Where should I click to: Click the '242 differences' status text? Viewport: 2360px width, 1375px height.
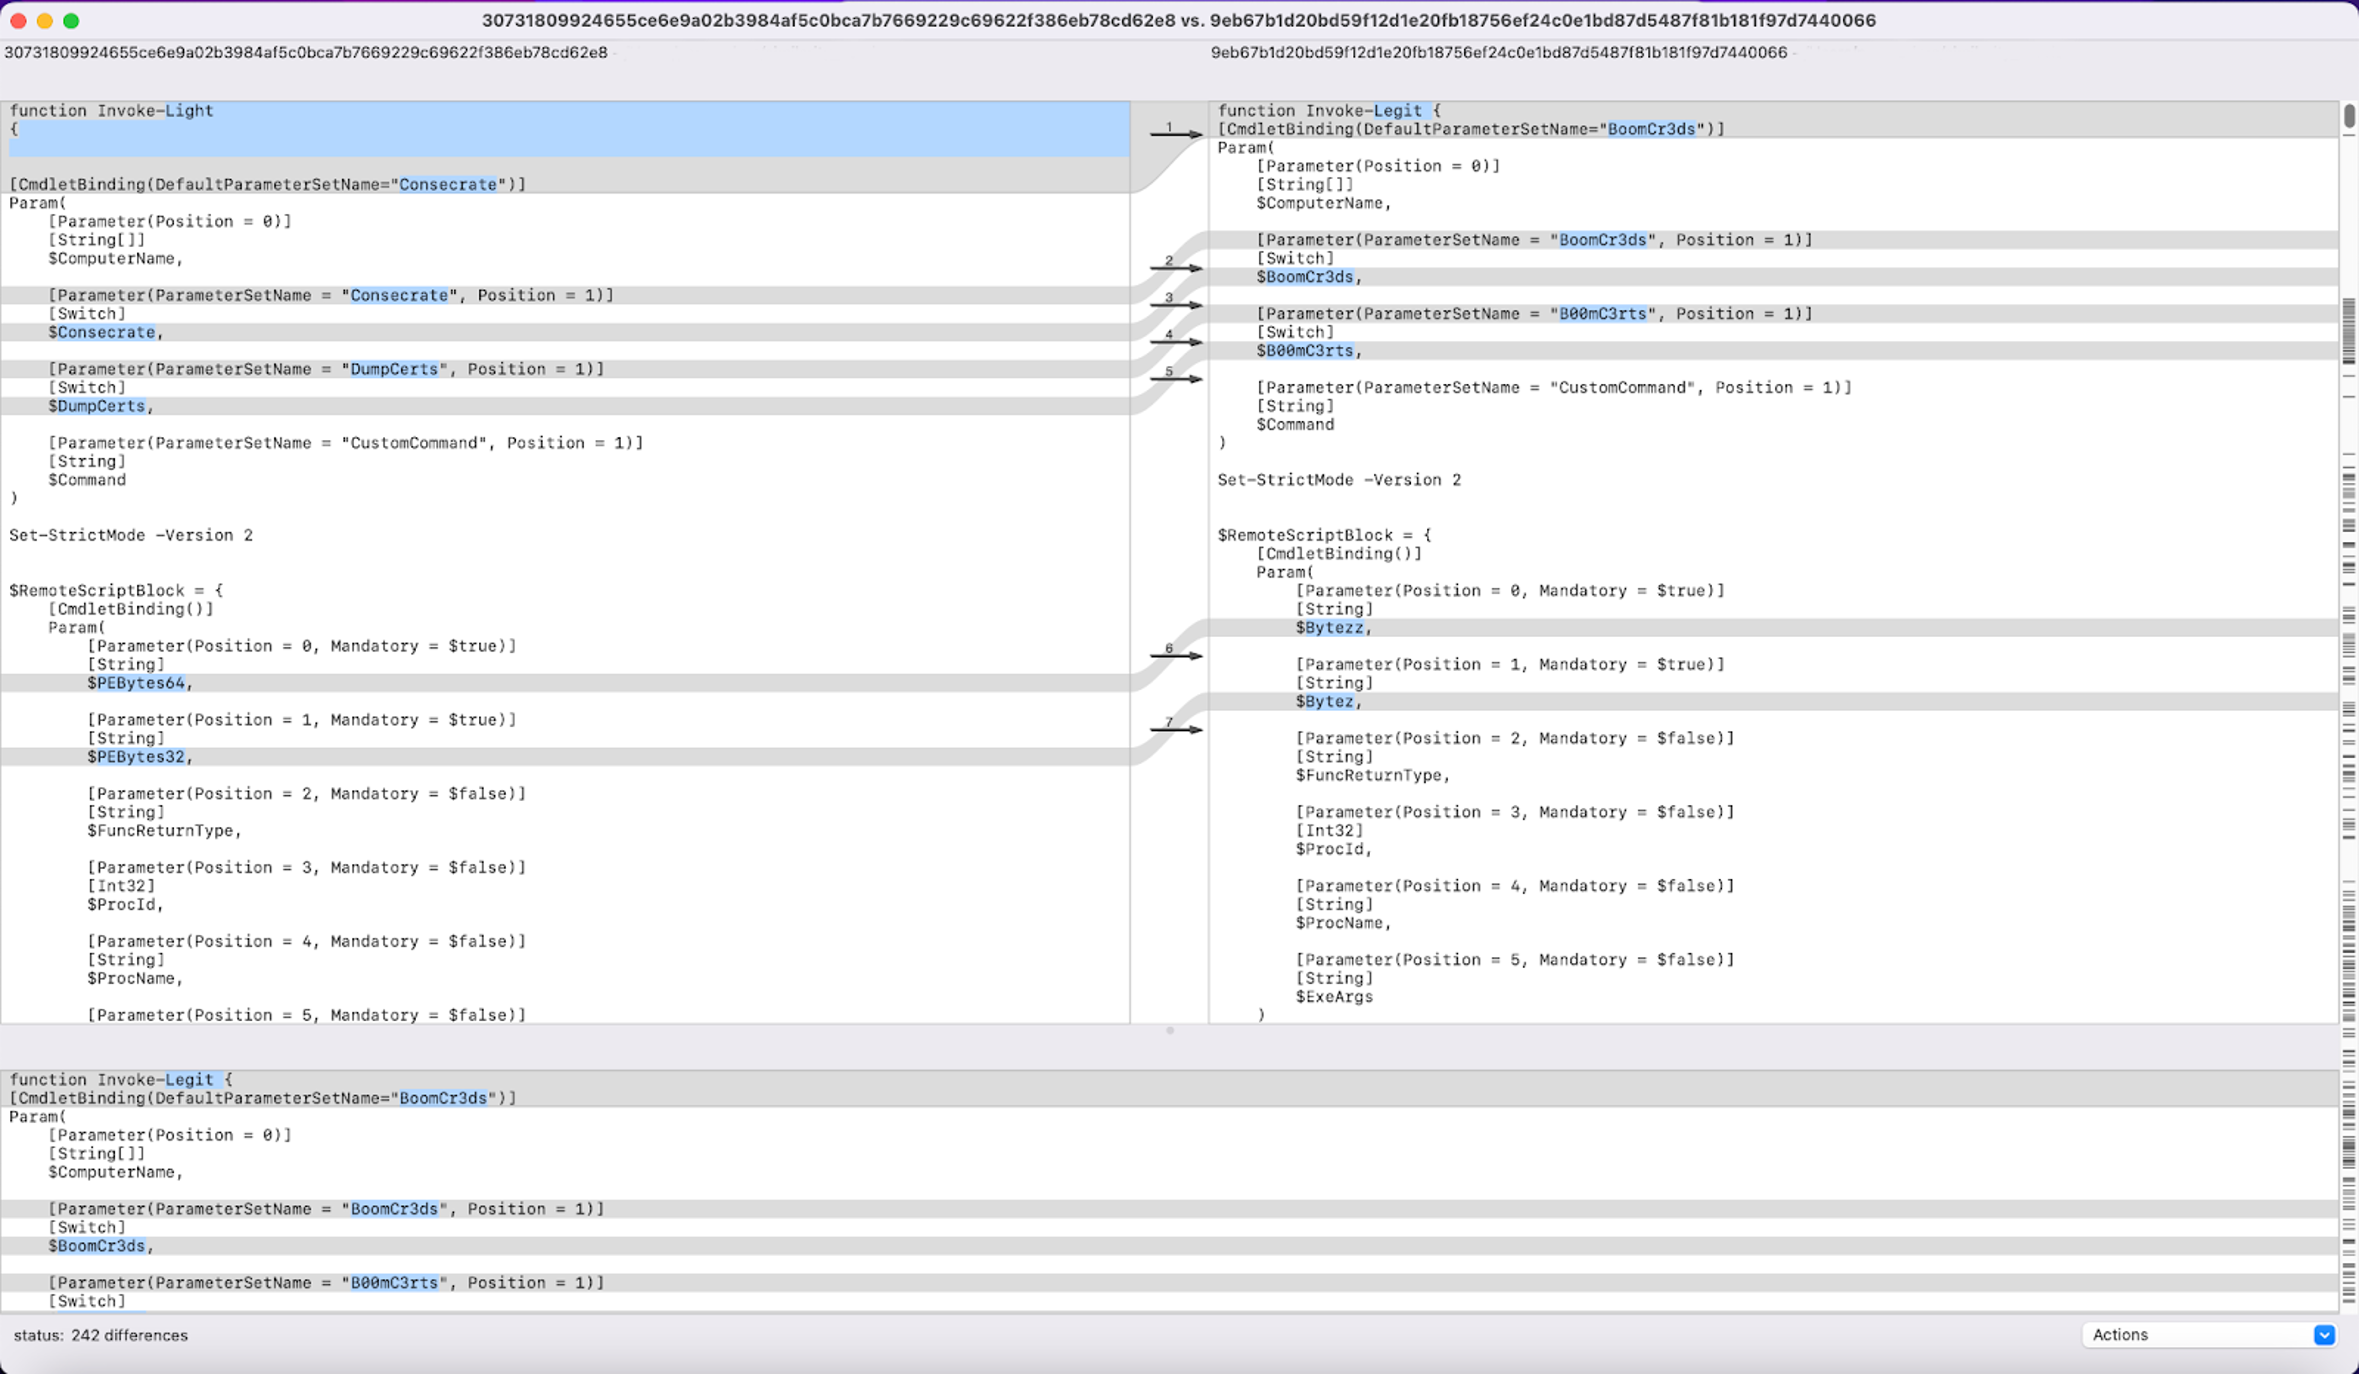tap(129, 1336)
